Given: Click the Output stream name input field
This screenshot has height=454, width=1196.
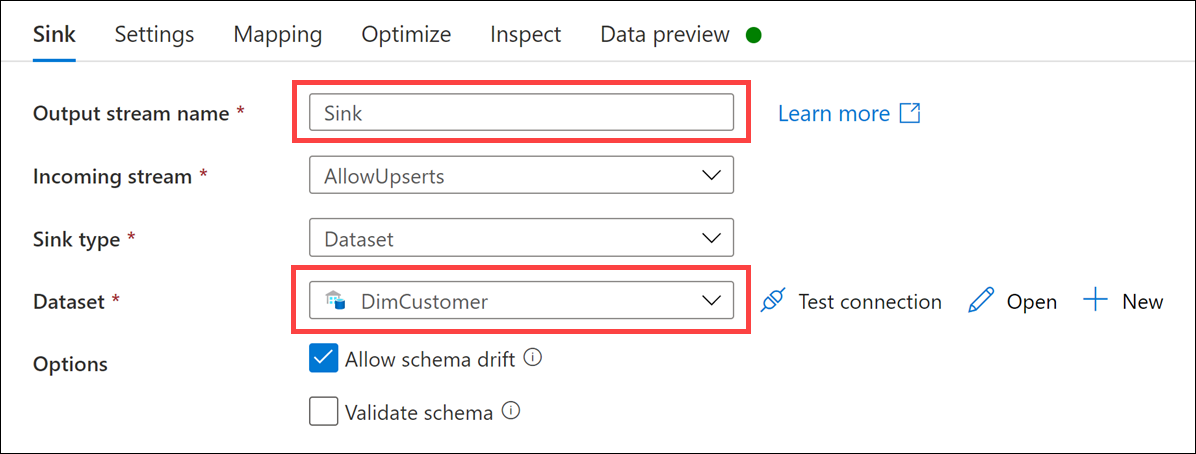Looking at the screenshot, I should (x=522, y=113).
